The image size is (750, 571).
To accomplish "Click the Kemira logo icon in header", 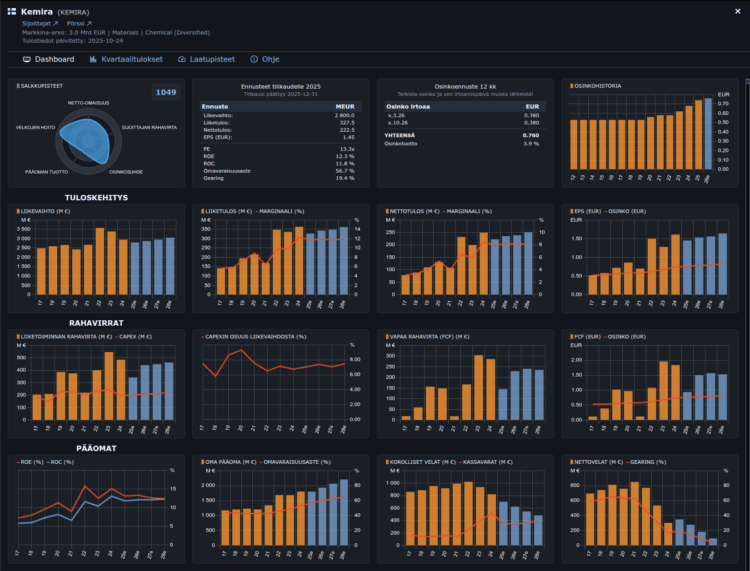I will (11, 11).
